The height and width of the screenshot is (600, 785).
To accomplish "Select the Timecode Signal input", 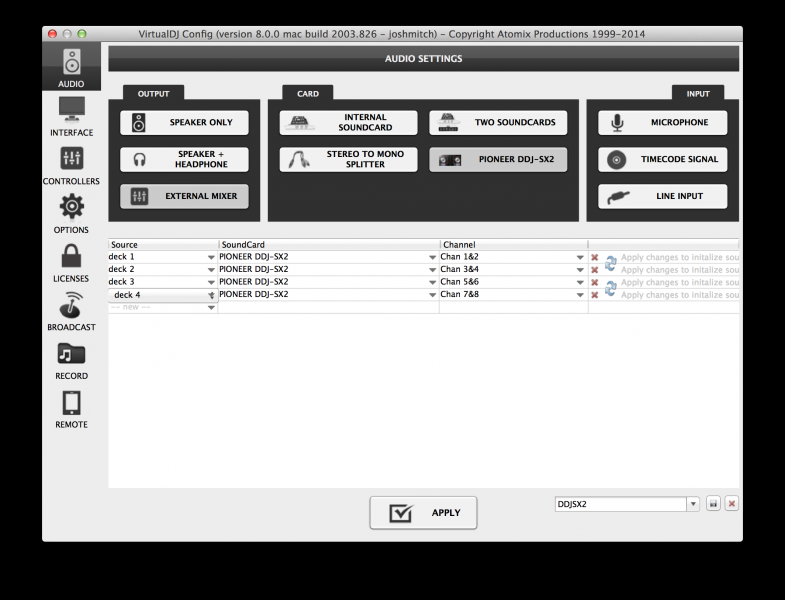I will point(663,160).
